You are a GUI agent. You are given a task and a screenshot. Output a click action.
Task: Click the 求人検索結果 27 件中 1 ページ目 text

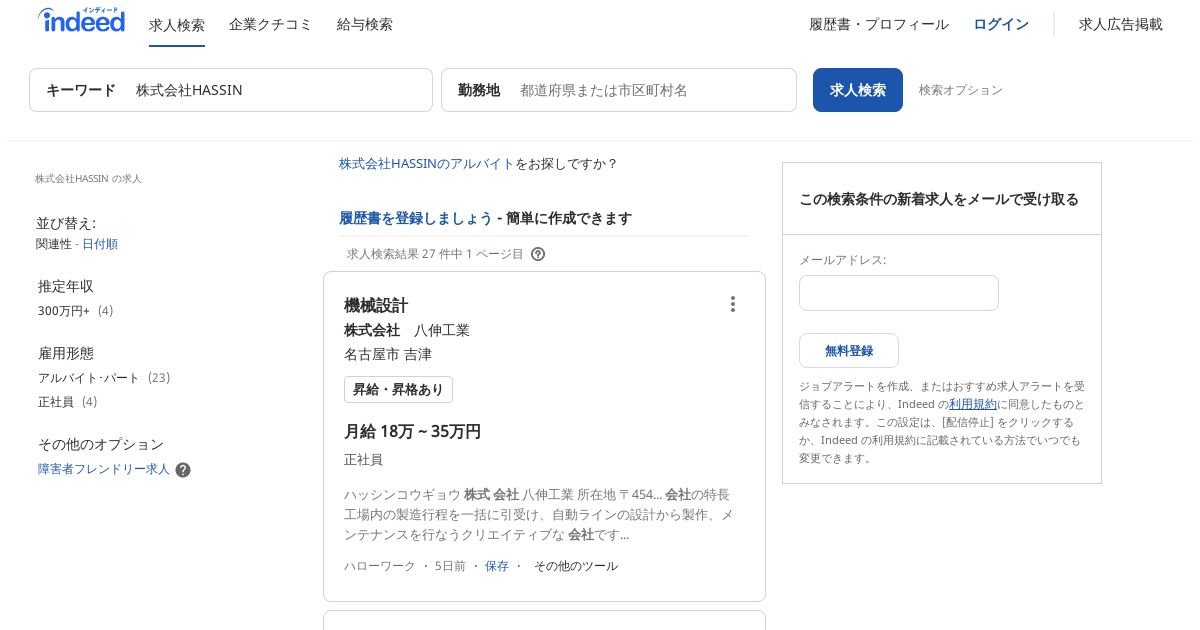[435, 254]
